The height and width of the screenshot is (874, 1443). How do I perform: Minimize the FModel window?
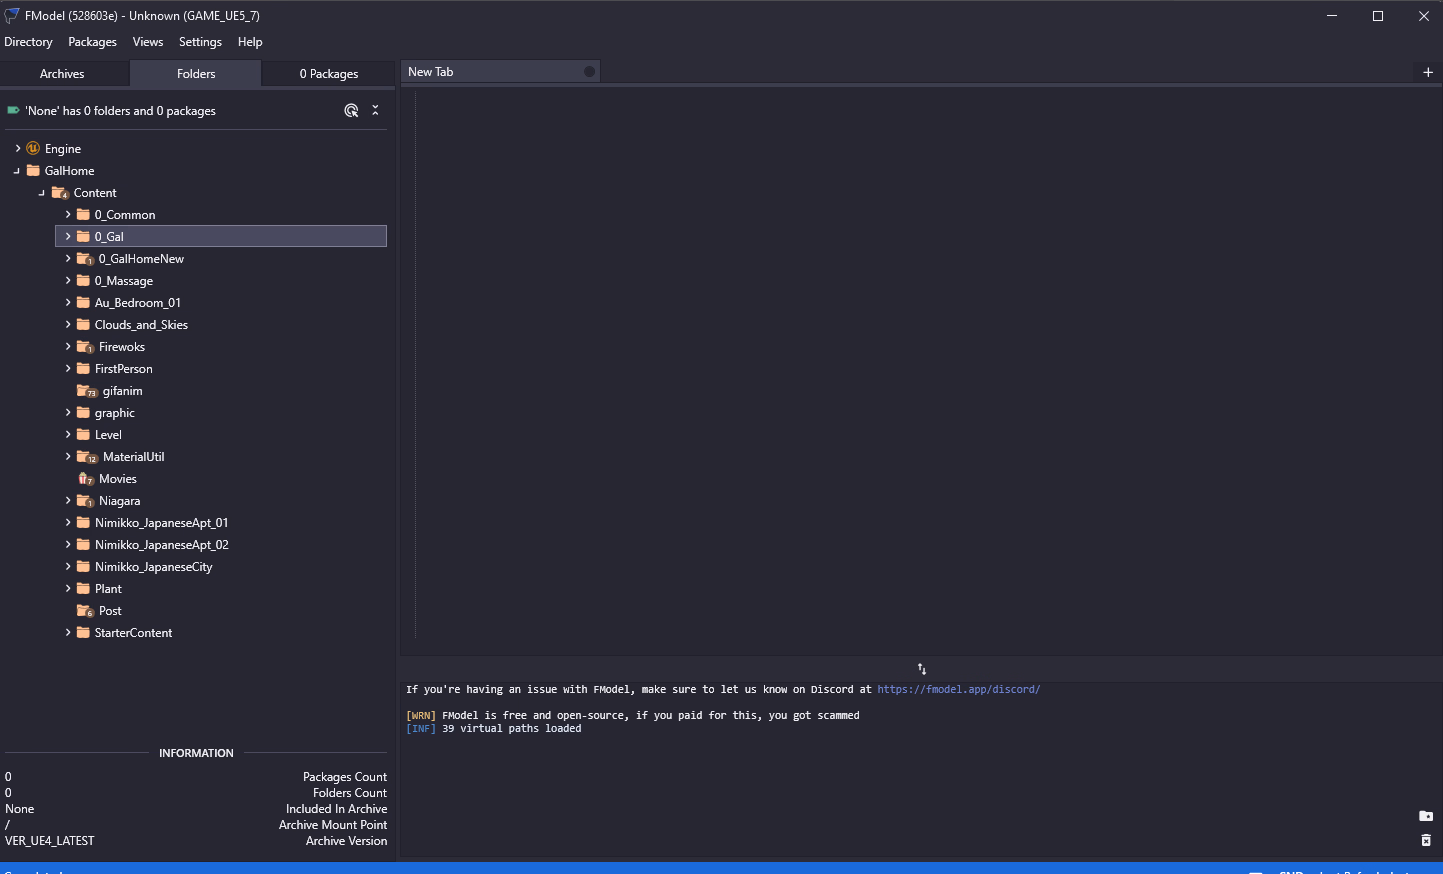1332,16
